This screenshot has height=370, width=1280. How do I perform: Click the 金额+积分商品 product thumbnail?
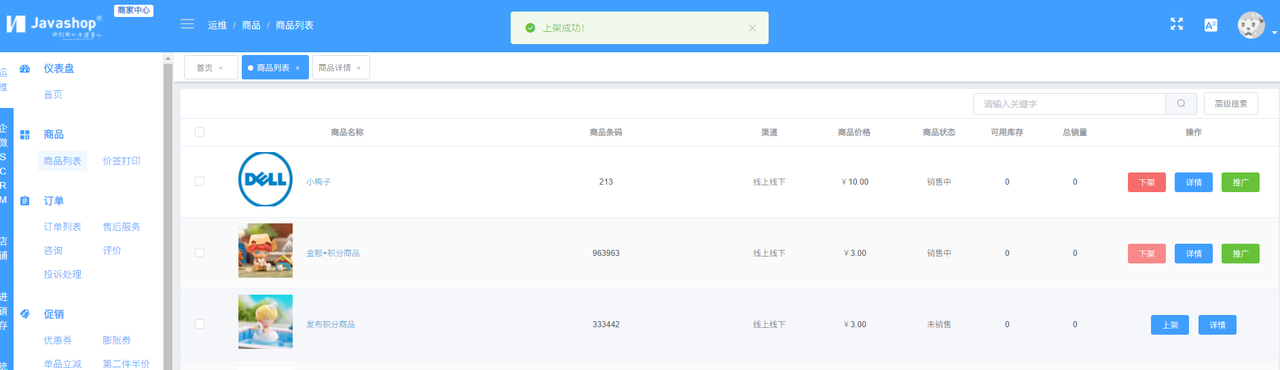click(265, 251)
